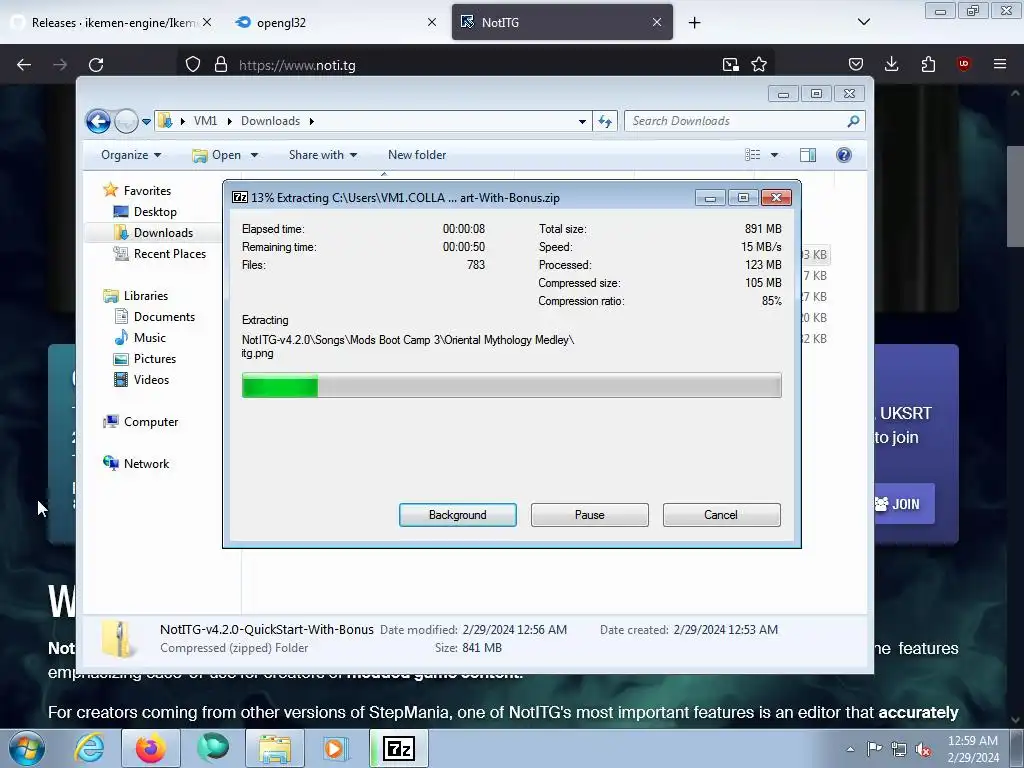The image size is (1024, 768).
Task: Open Explorer recent locations dropdown arrow
Action: coord(146,121)
